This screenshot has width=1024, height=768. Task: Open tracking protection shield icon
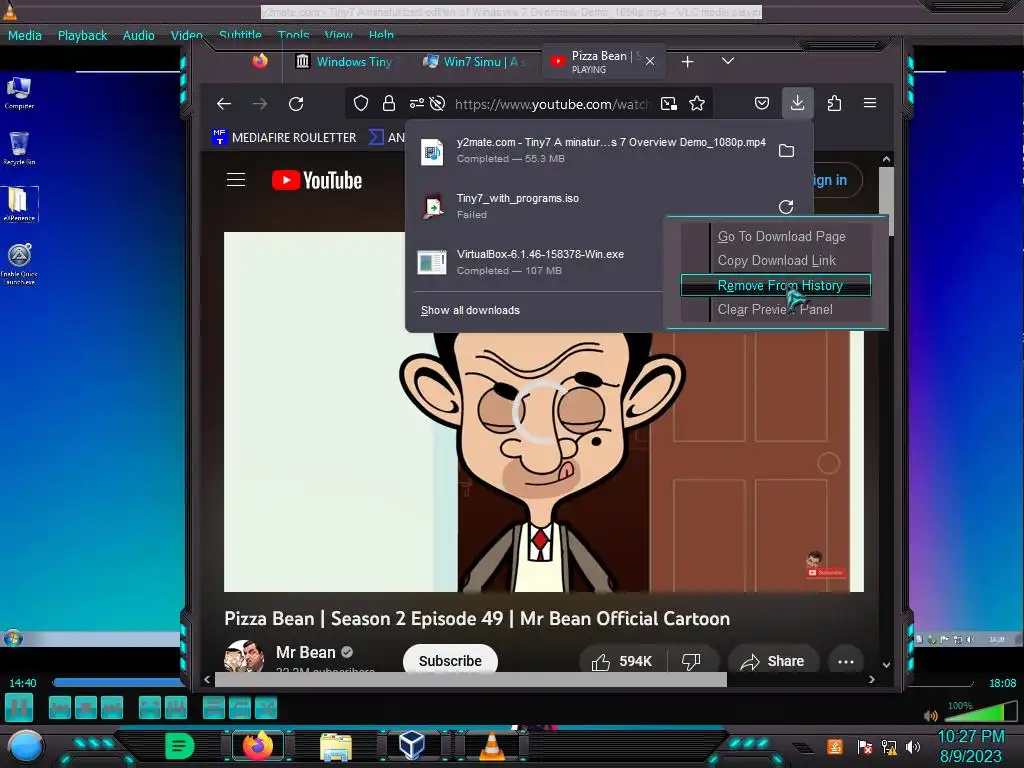361,103
